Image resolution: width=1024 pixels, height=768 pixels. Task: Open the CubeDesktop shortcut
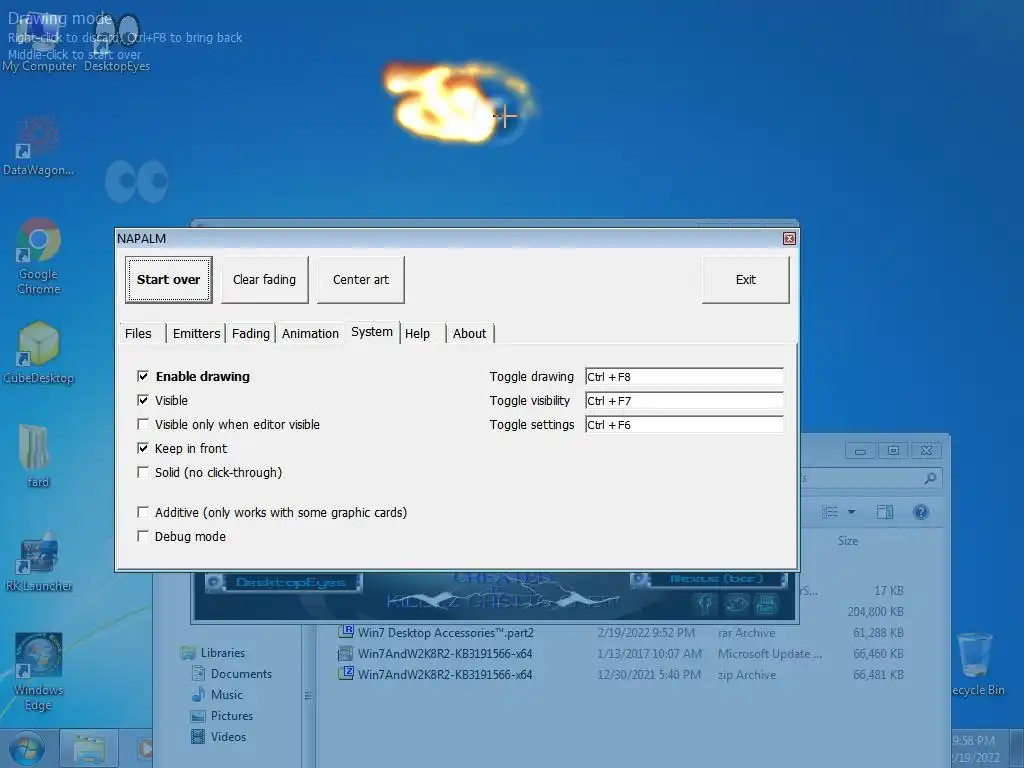pyautogui.click(x=39, y=353)
